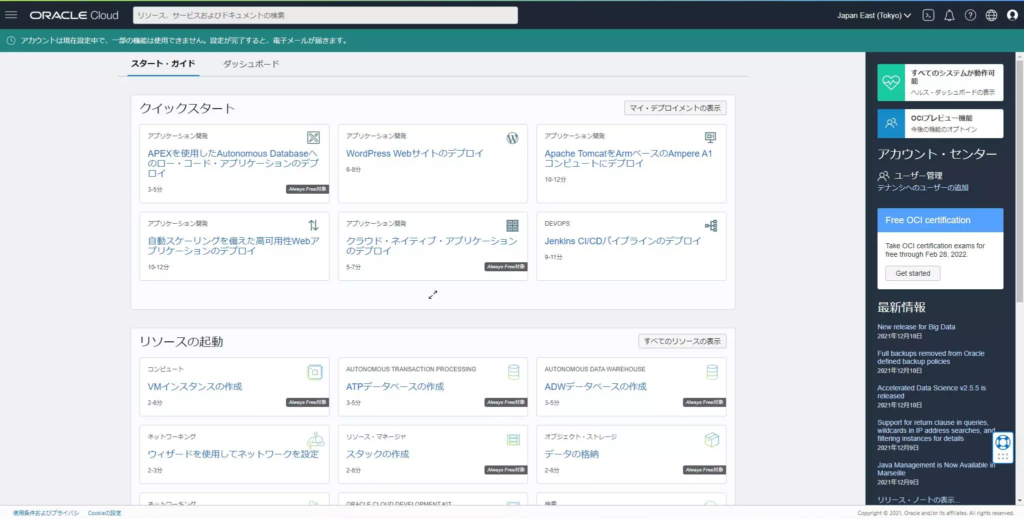Click the account setup notice banner text

tap(184, 40)
